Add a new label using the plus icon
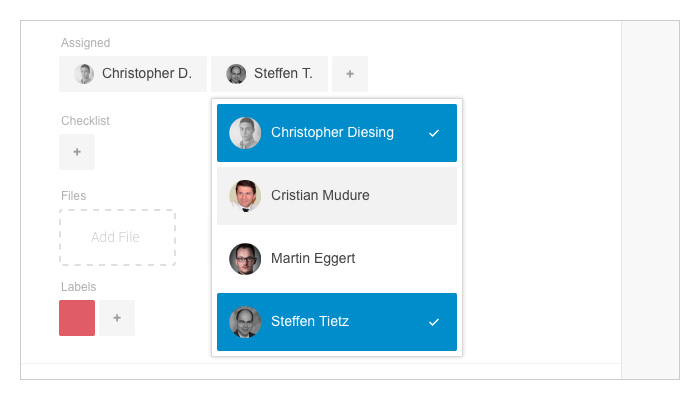 (x=117, y=318)
